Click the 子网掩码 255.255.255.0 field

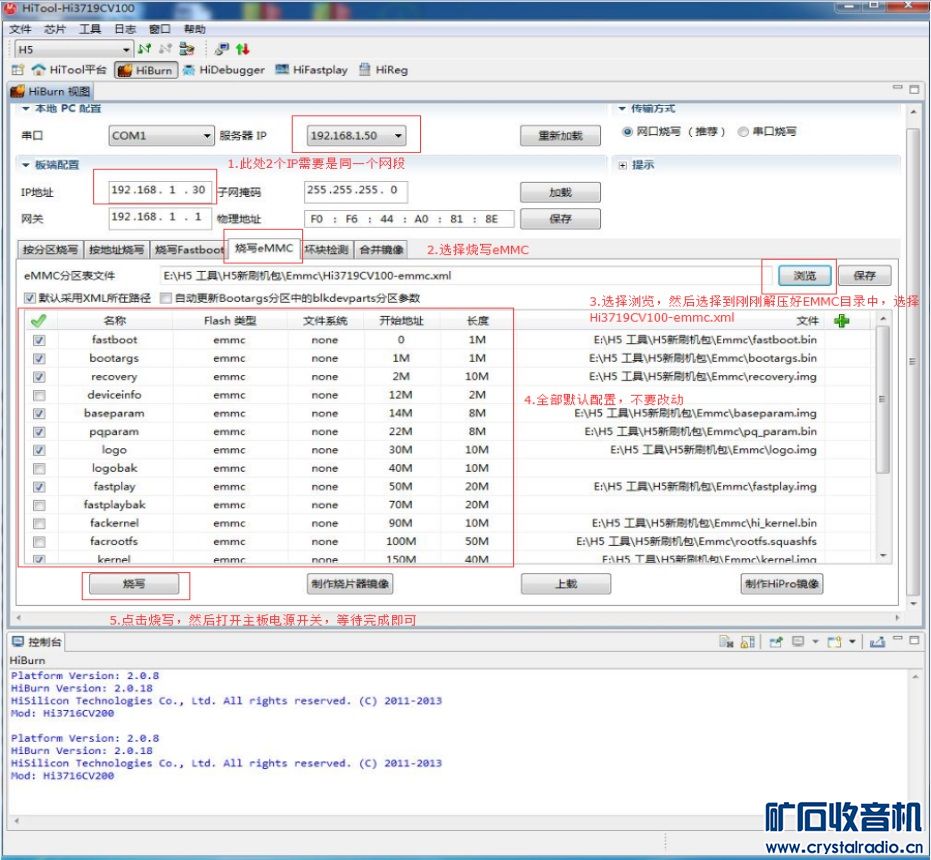tap(355, 191)
